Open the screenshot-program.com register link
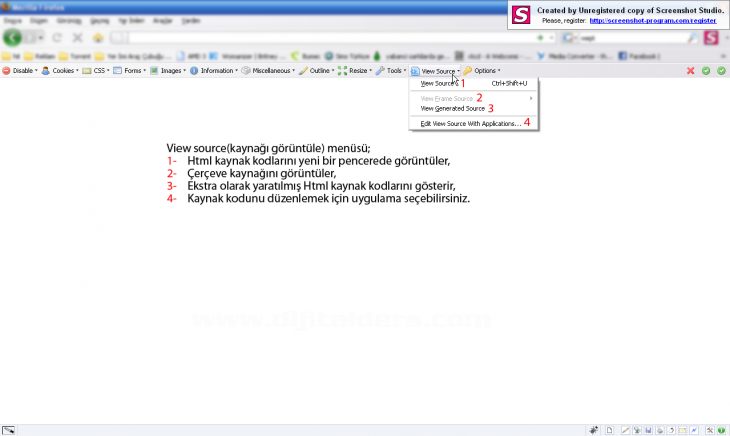The width and height of the screenshot is (730, 436). click(653, 19)
